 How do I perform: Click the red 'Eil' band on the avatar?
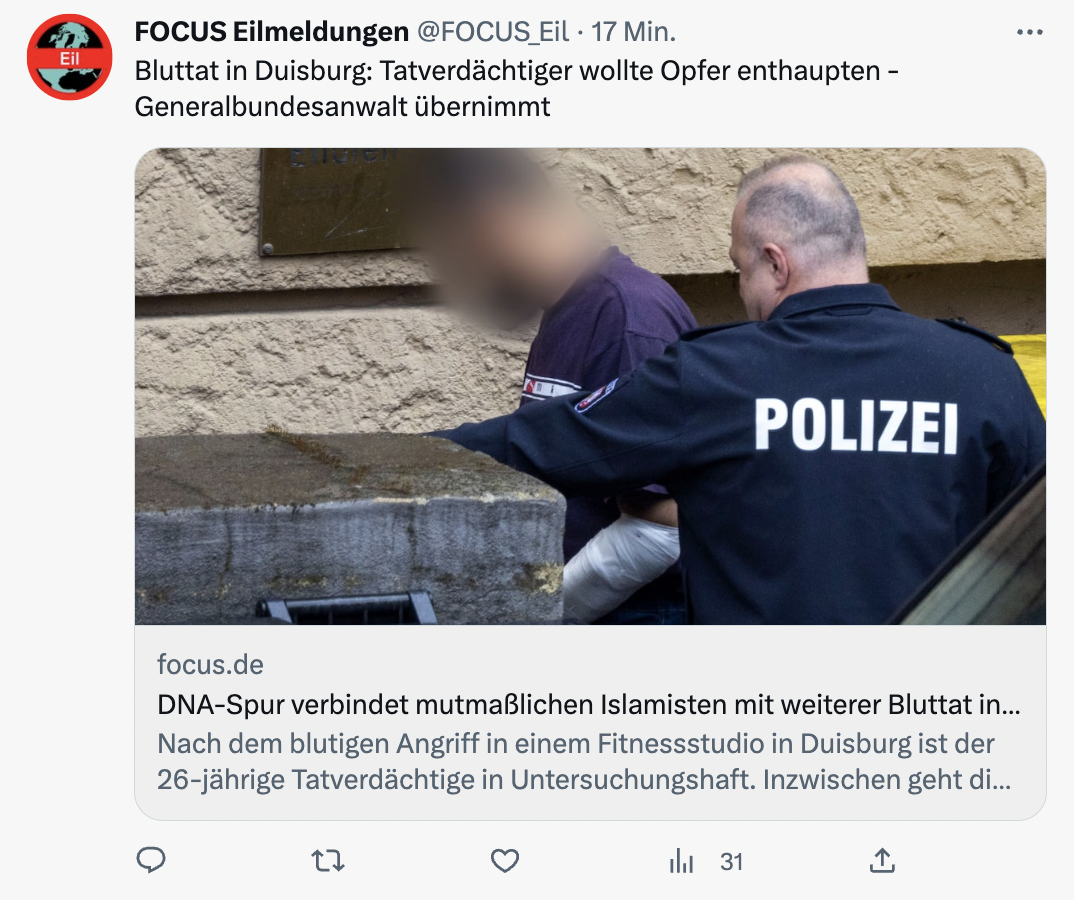[x=69, y=59]
